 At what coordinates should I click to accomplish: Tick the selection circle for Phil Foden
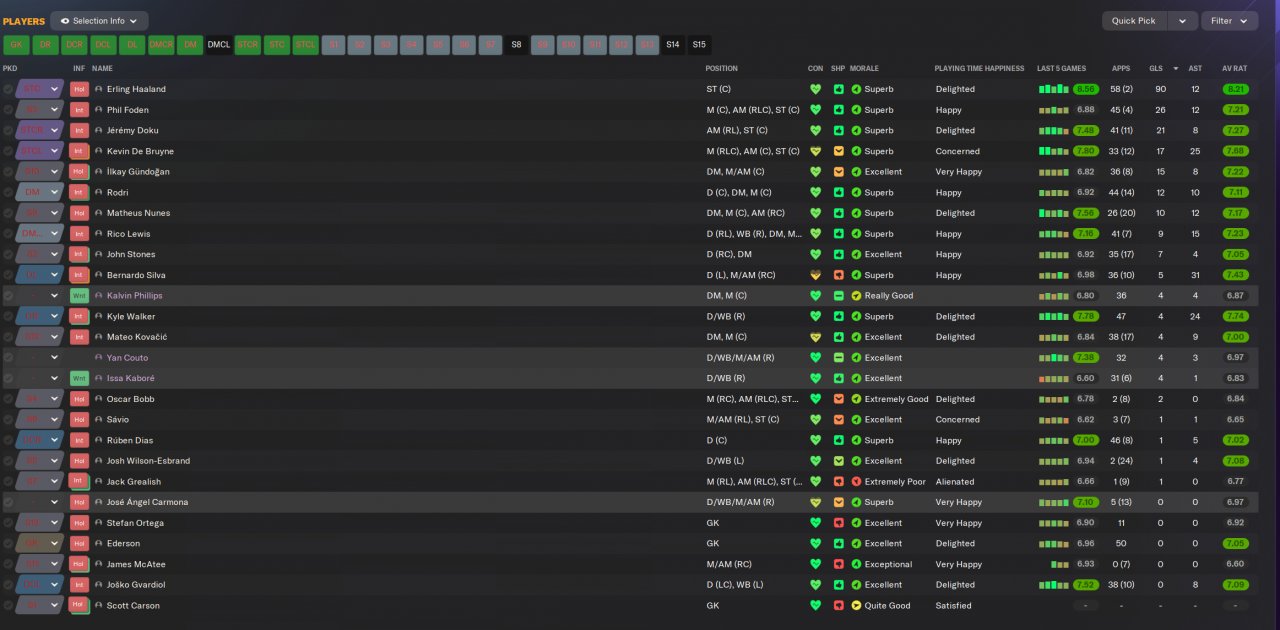[x=8, y=110]
